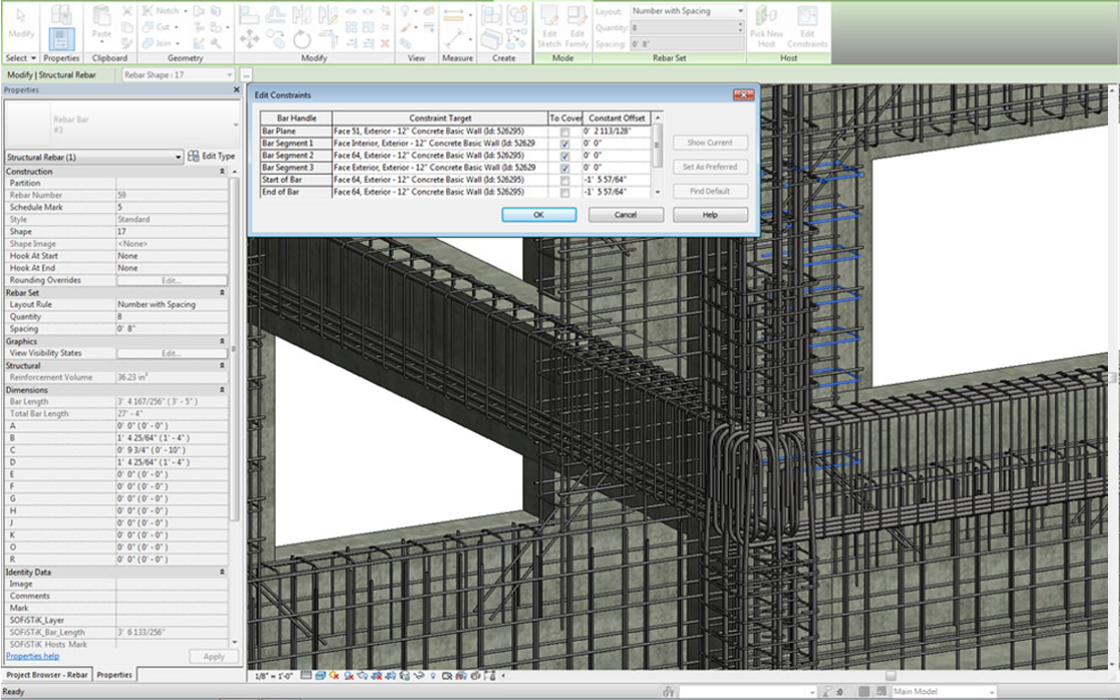Toggle To Cover for Bar Segment 3
Screen dimensions: 1120x700
click(567, 167)
